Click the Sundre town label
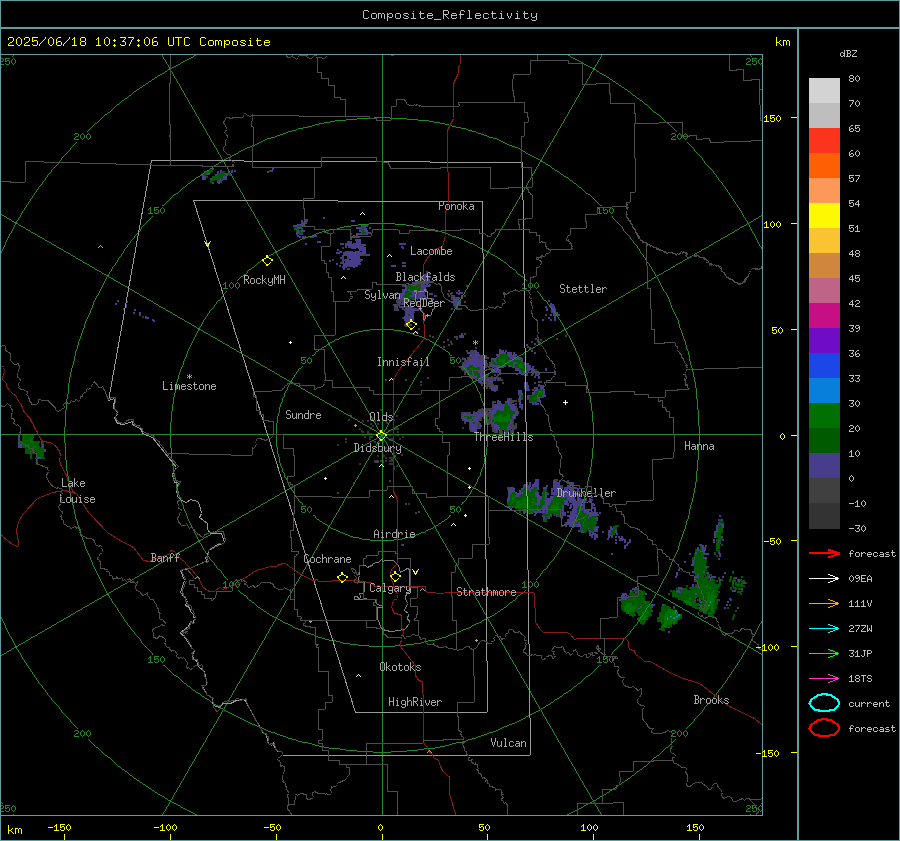This screenshot has height=841, width=900. tap(303, 414)
